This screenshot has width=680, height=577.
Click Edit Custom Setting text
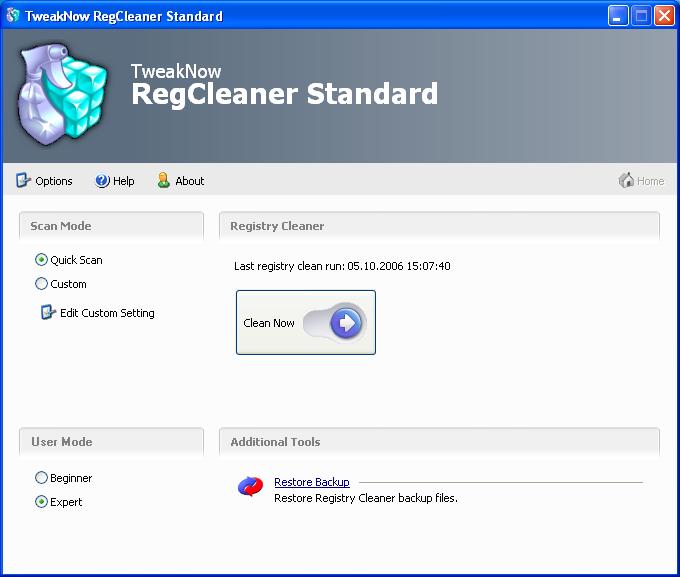[x=107, y=313]
